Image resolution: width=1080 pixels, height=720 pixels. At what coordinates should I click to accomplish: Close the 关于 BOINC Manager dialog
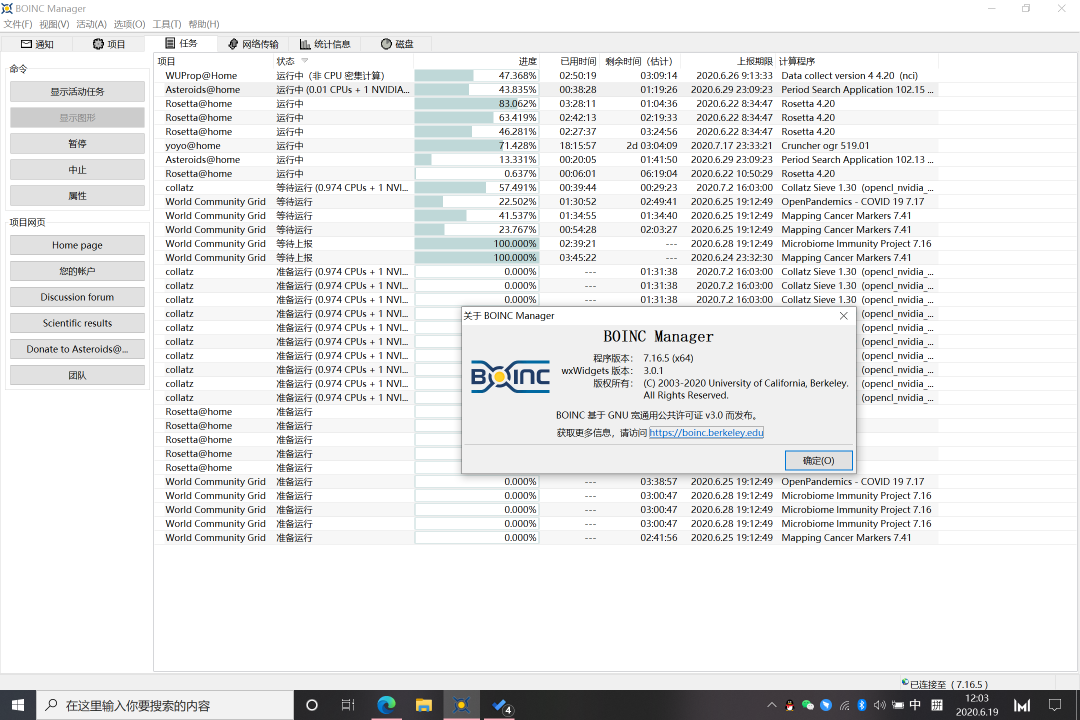[844, 316]
